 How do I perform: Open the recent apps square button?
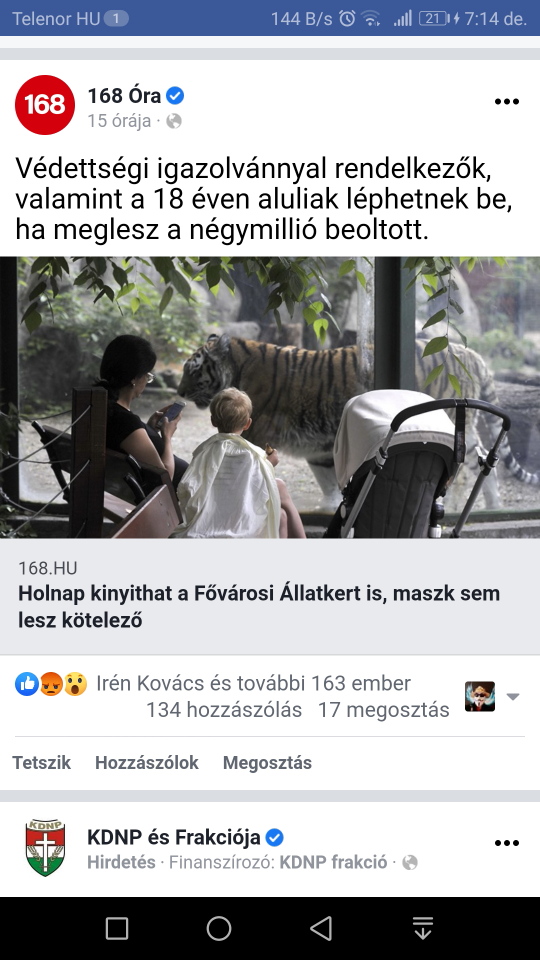pyautogui.click(x=117, y=928)
